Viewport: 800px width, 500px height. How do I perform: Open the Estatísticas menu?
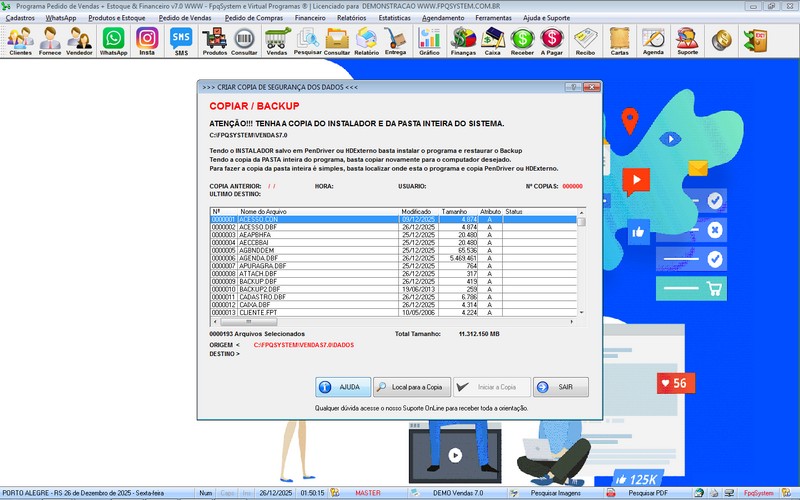(x=394, y=18)
